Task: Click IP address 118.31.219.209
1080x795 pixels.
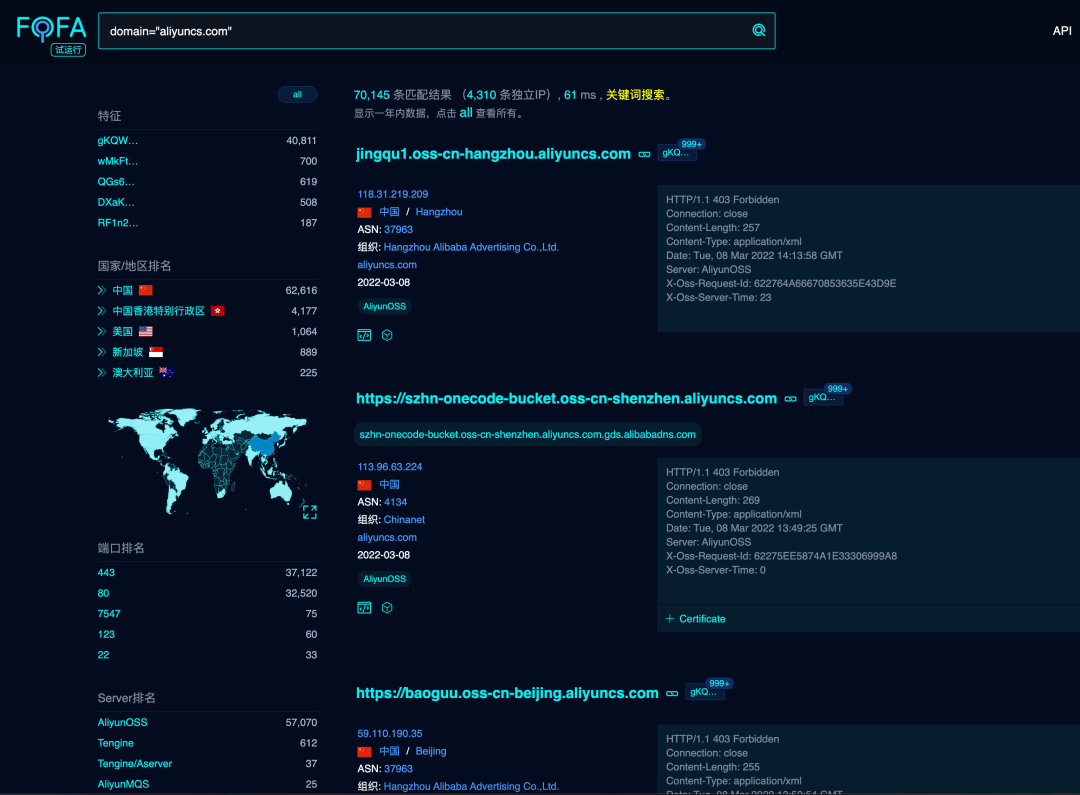Action: point(393,194)
